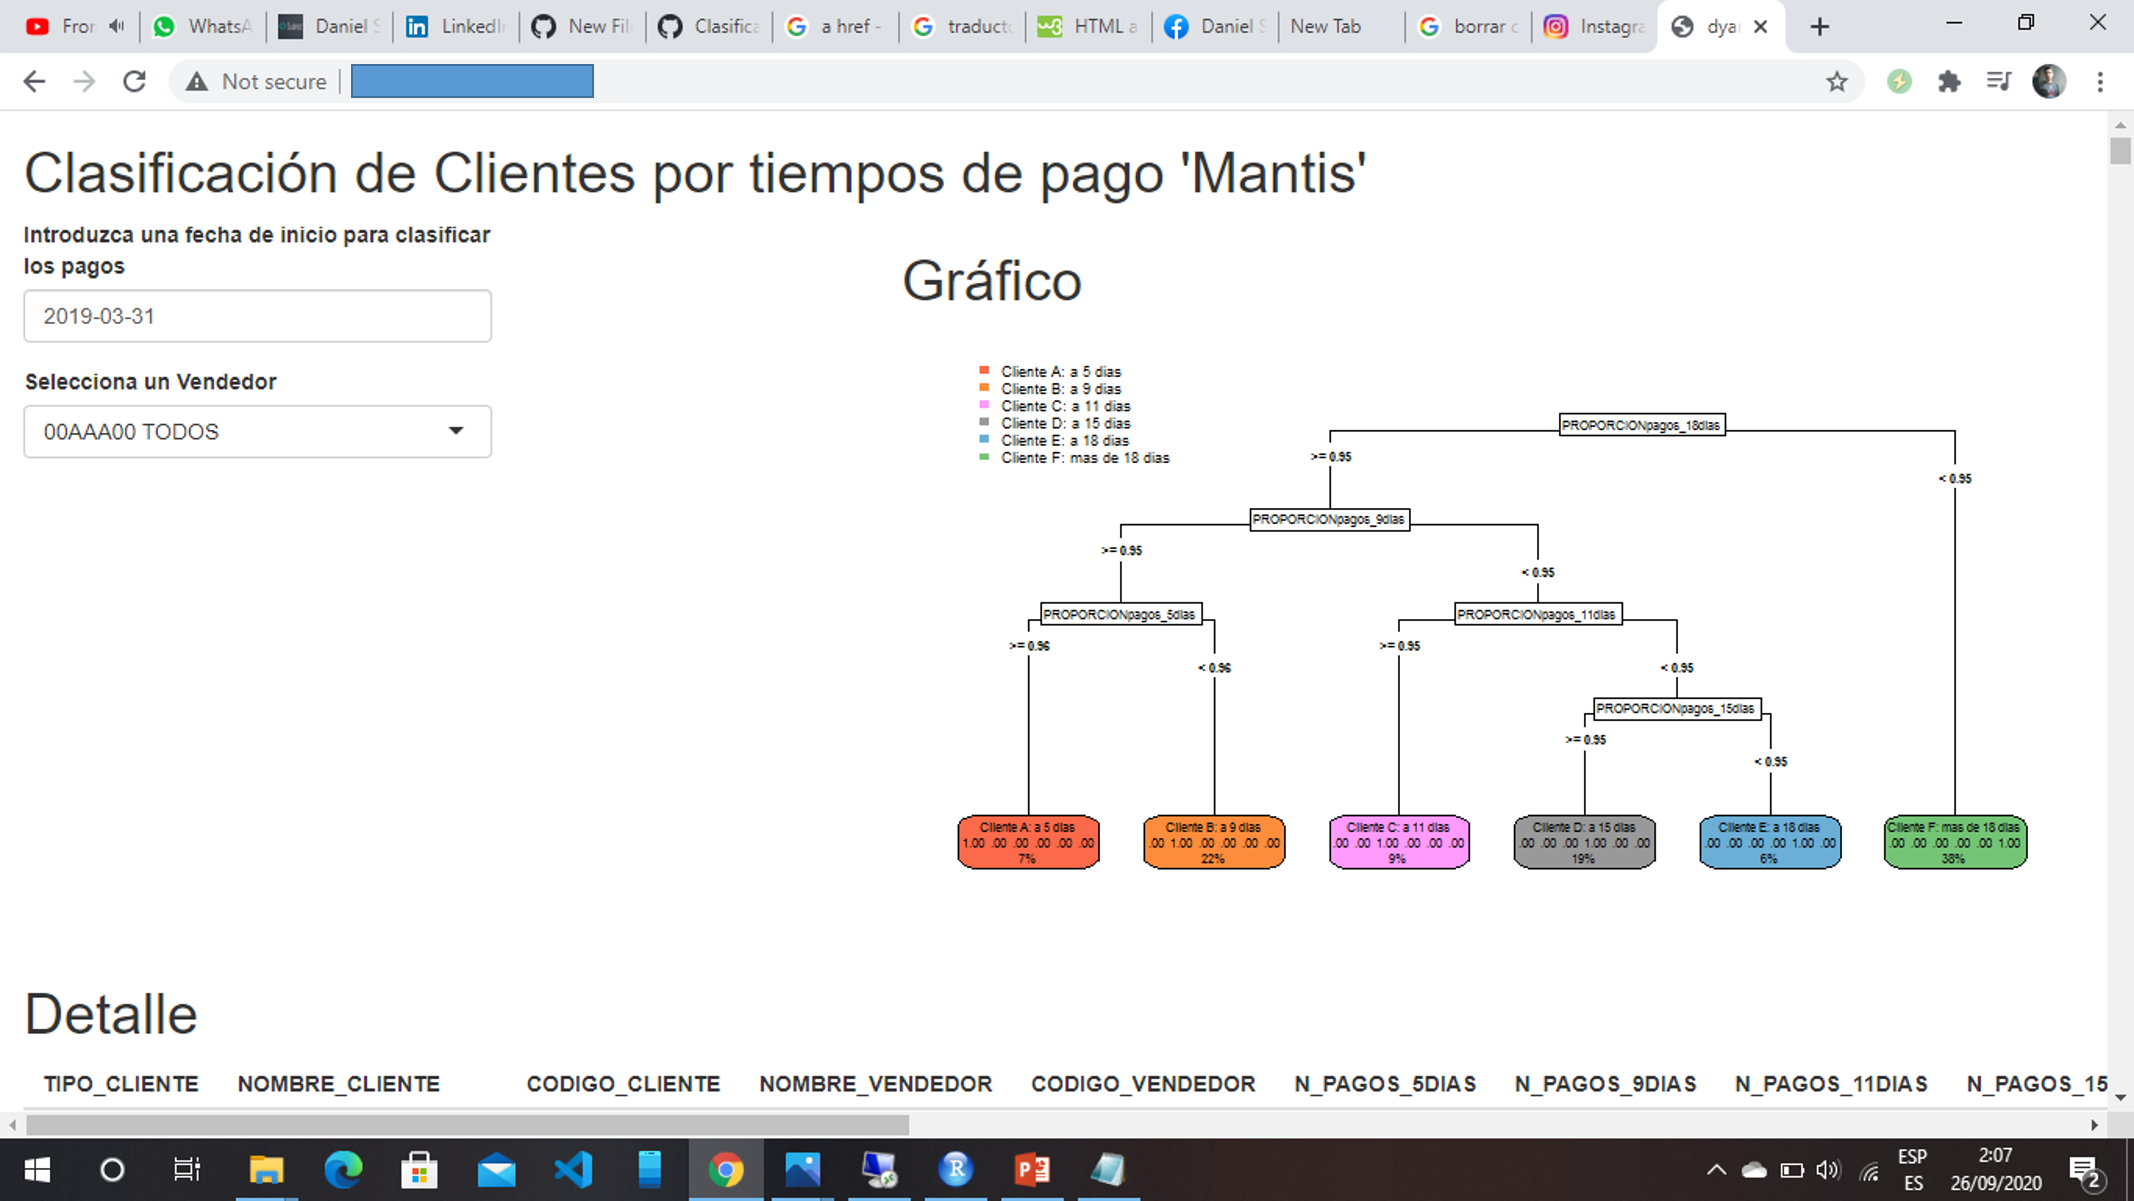Go back to the previous page

(x=34, y=82)
